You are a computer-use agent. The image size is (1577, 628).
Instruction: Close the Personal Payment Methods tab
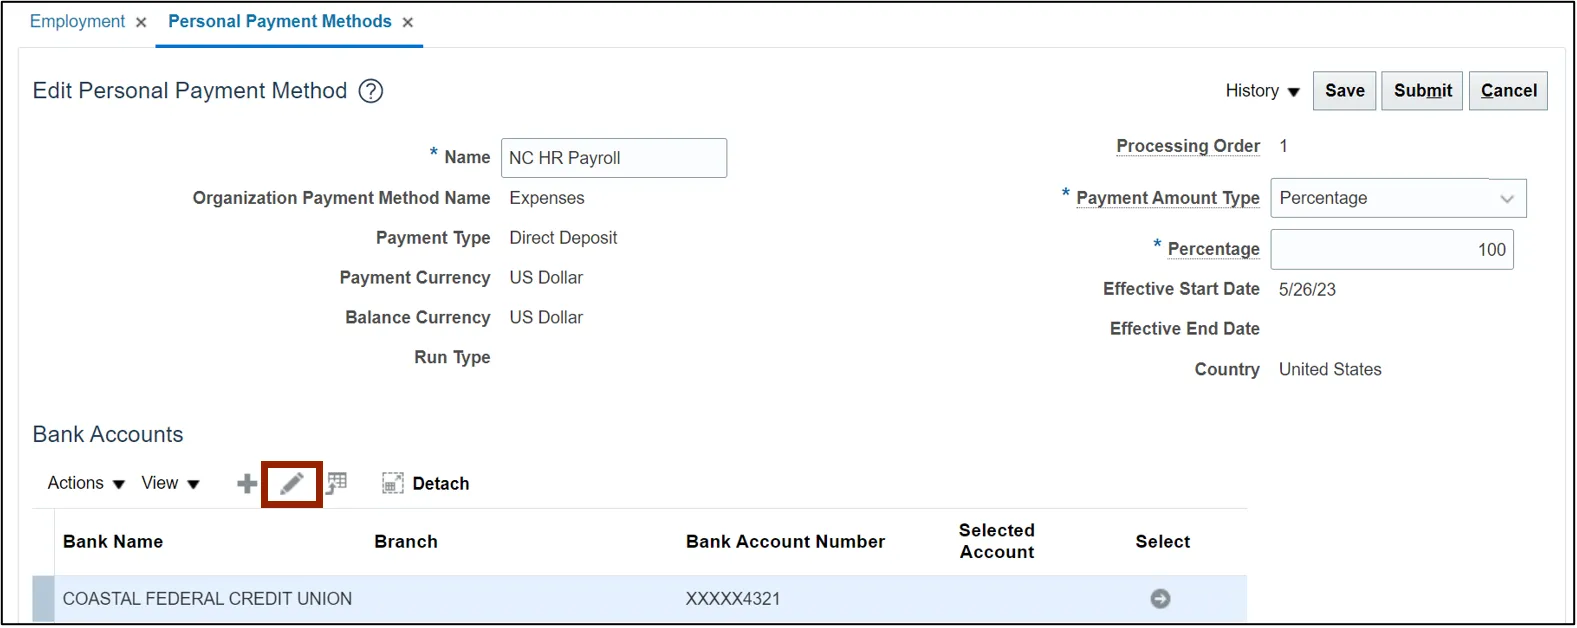pos(408,23)
